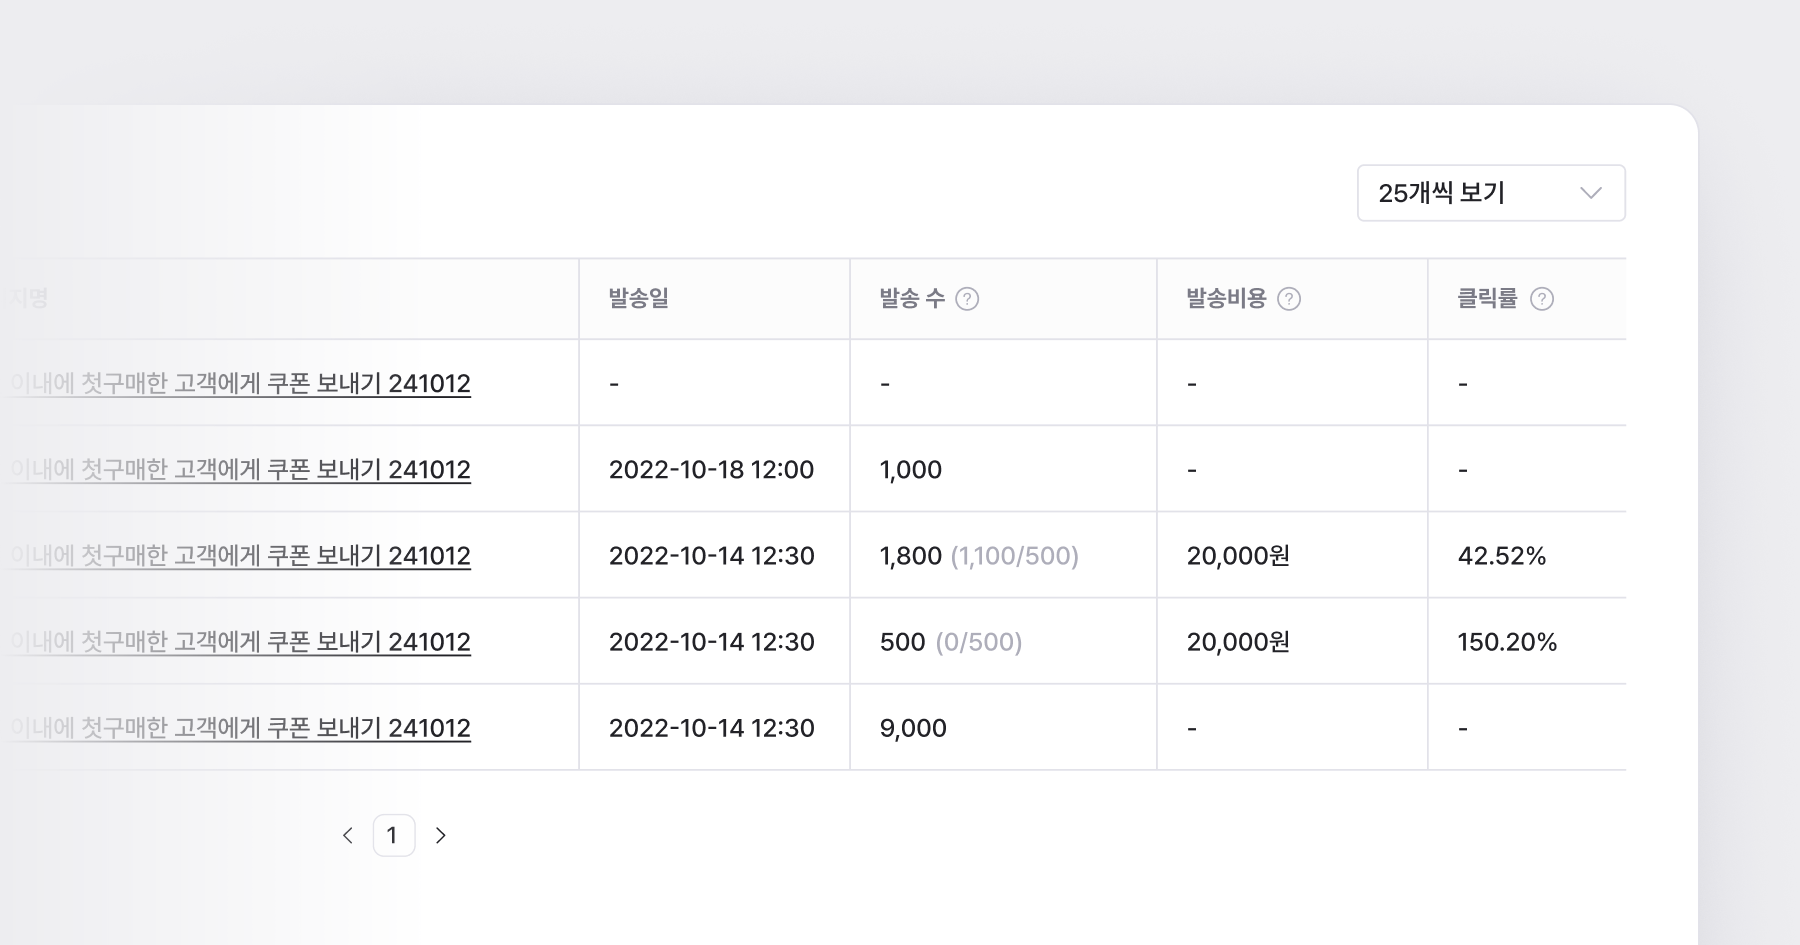Click the 발송일 column header
This screenshot has height=945, width=1800.
click(638, 299)
